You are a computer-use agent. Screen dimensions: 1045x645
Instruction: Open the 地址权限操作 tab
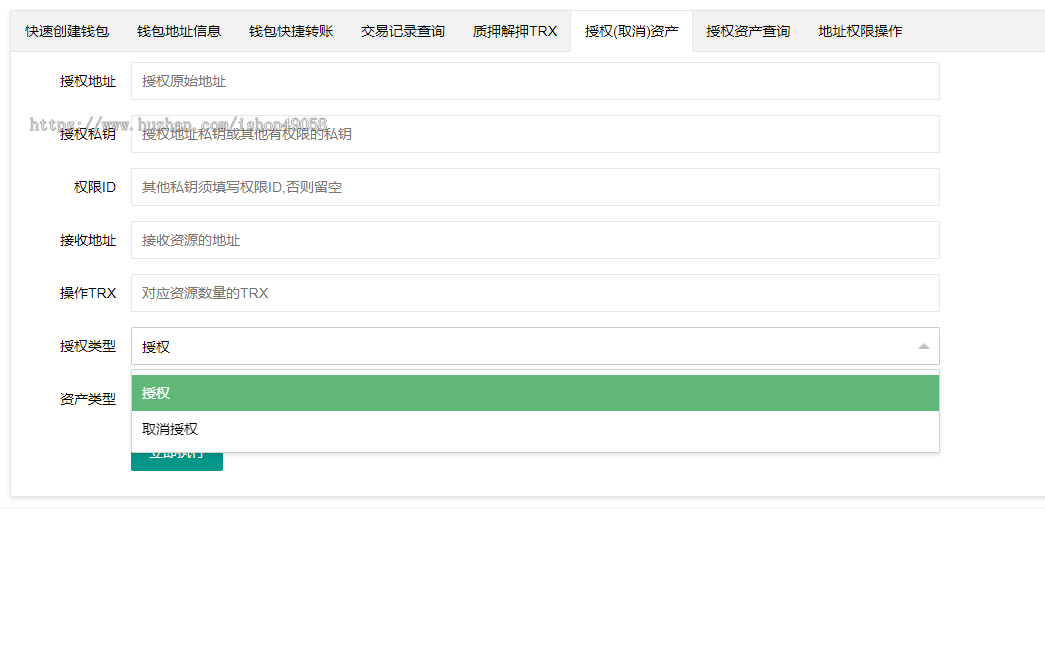[860, 31]
